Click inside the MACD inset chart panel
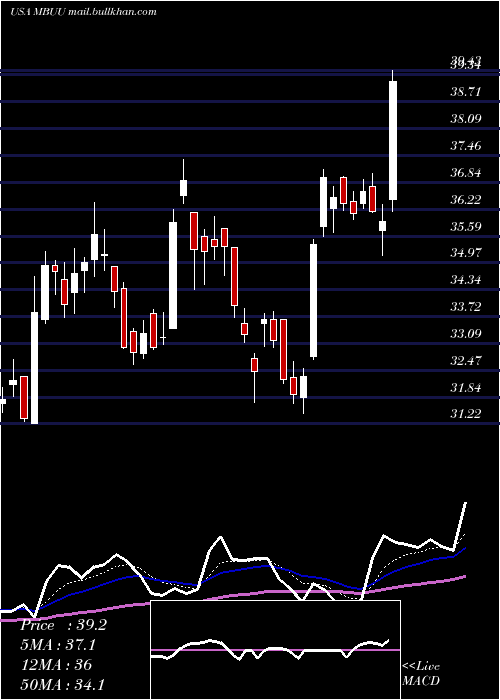Viewport: 500px width, 700px height. click(x=275, y=650)
